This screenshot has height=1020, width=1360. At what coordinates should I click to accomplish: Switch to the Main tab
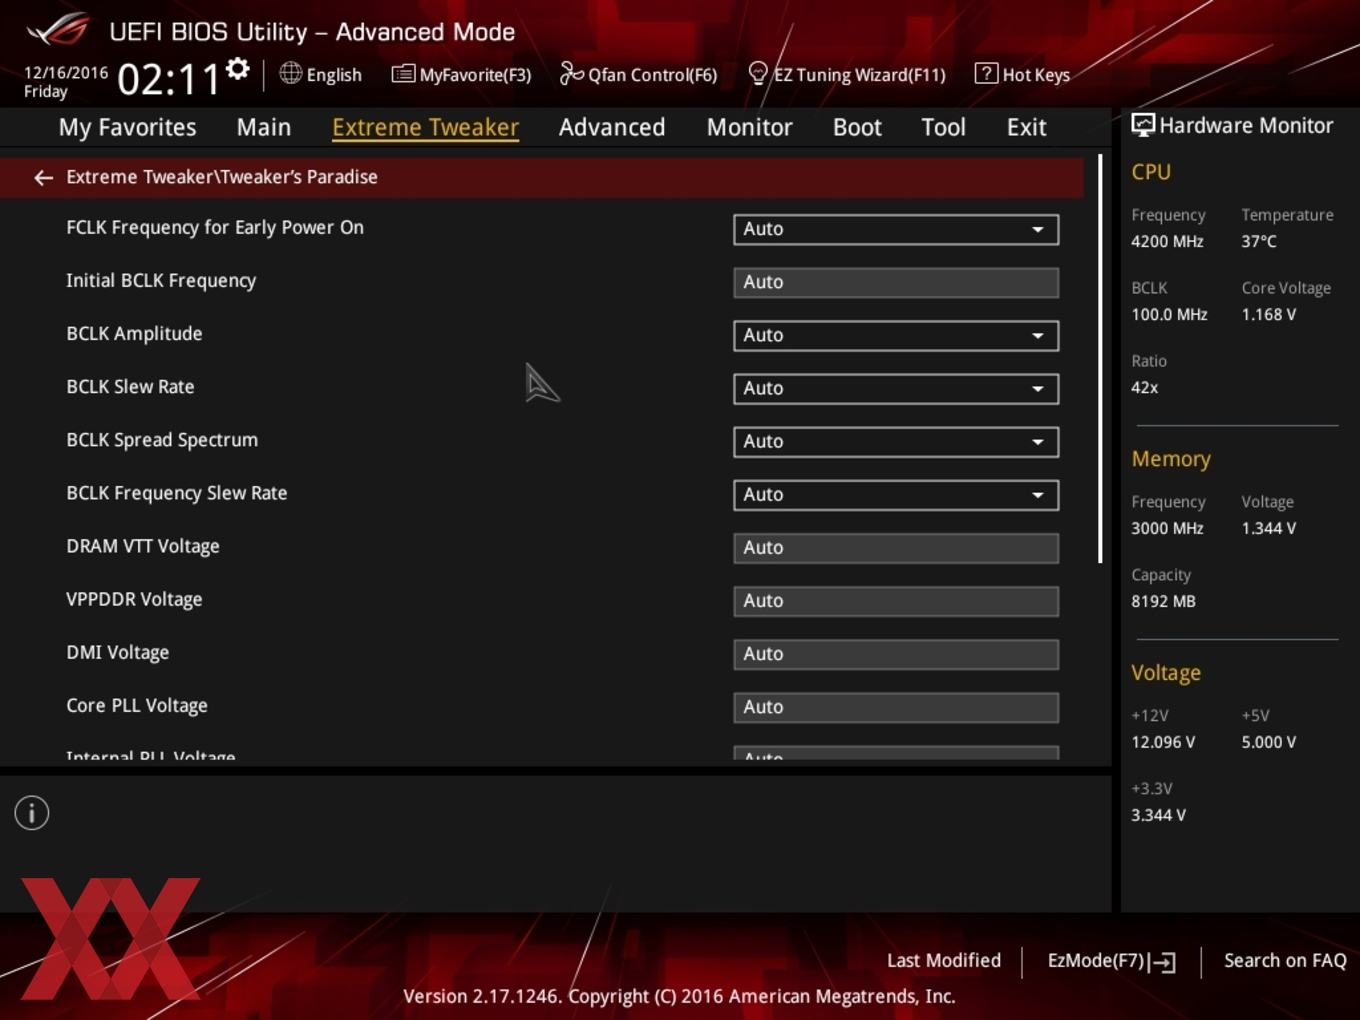tap(264, 127)
